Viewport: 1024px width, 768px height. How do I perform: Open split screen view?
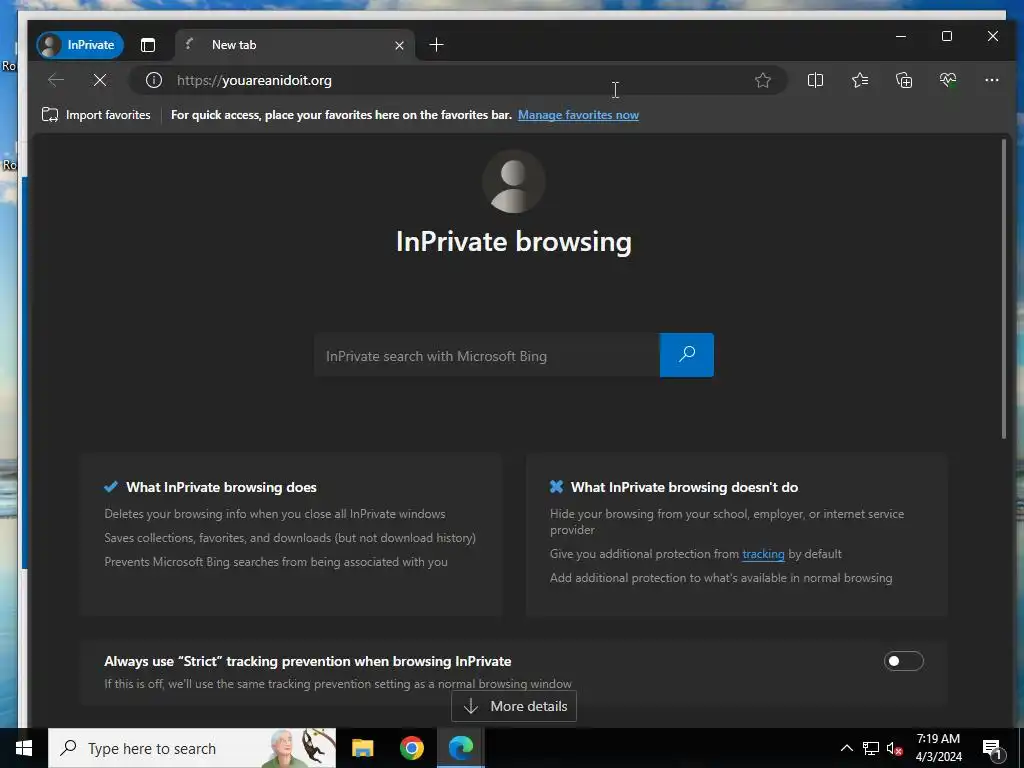815,80
